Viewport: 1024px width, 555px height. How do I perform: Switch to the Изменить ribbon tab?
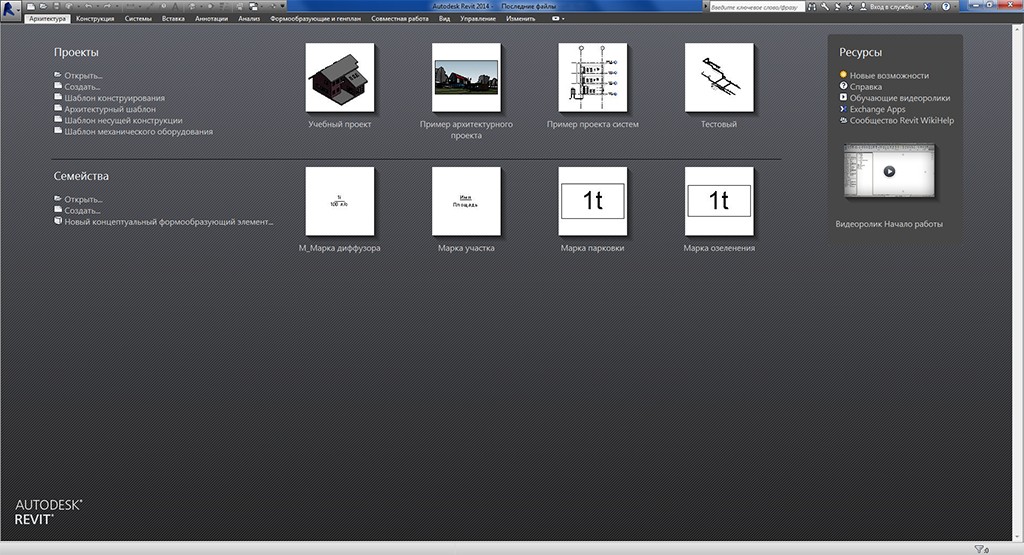520,18
